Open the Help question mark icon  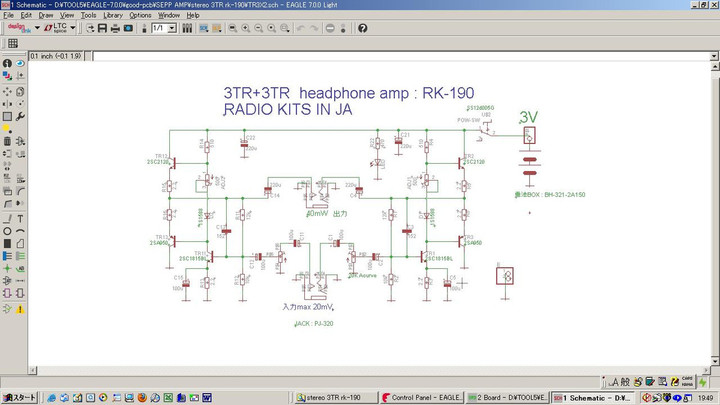point(362,28)
